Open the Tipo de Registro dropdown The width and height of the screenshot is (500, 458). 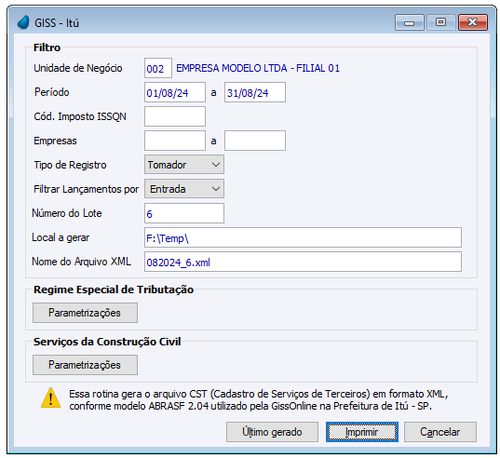click(184, 165)
